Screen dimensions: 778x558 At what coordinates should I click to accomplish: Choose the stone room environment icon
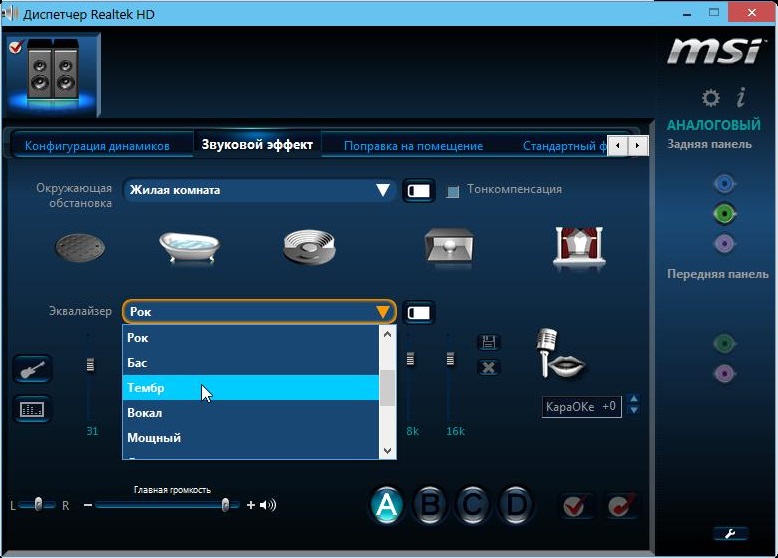tap(449, 246)
